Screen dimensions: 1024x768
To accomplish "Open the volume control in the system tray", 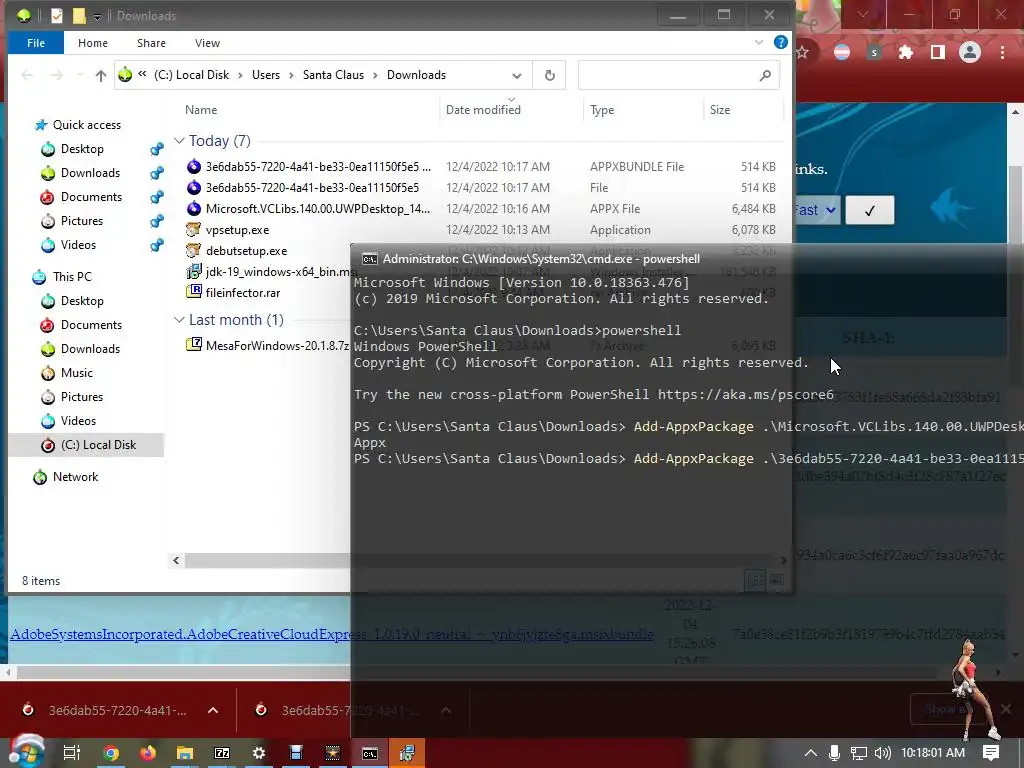I will 882,753.
